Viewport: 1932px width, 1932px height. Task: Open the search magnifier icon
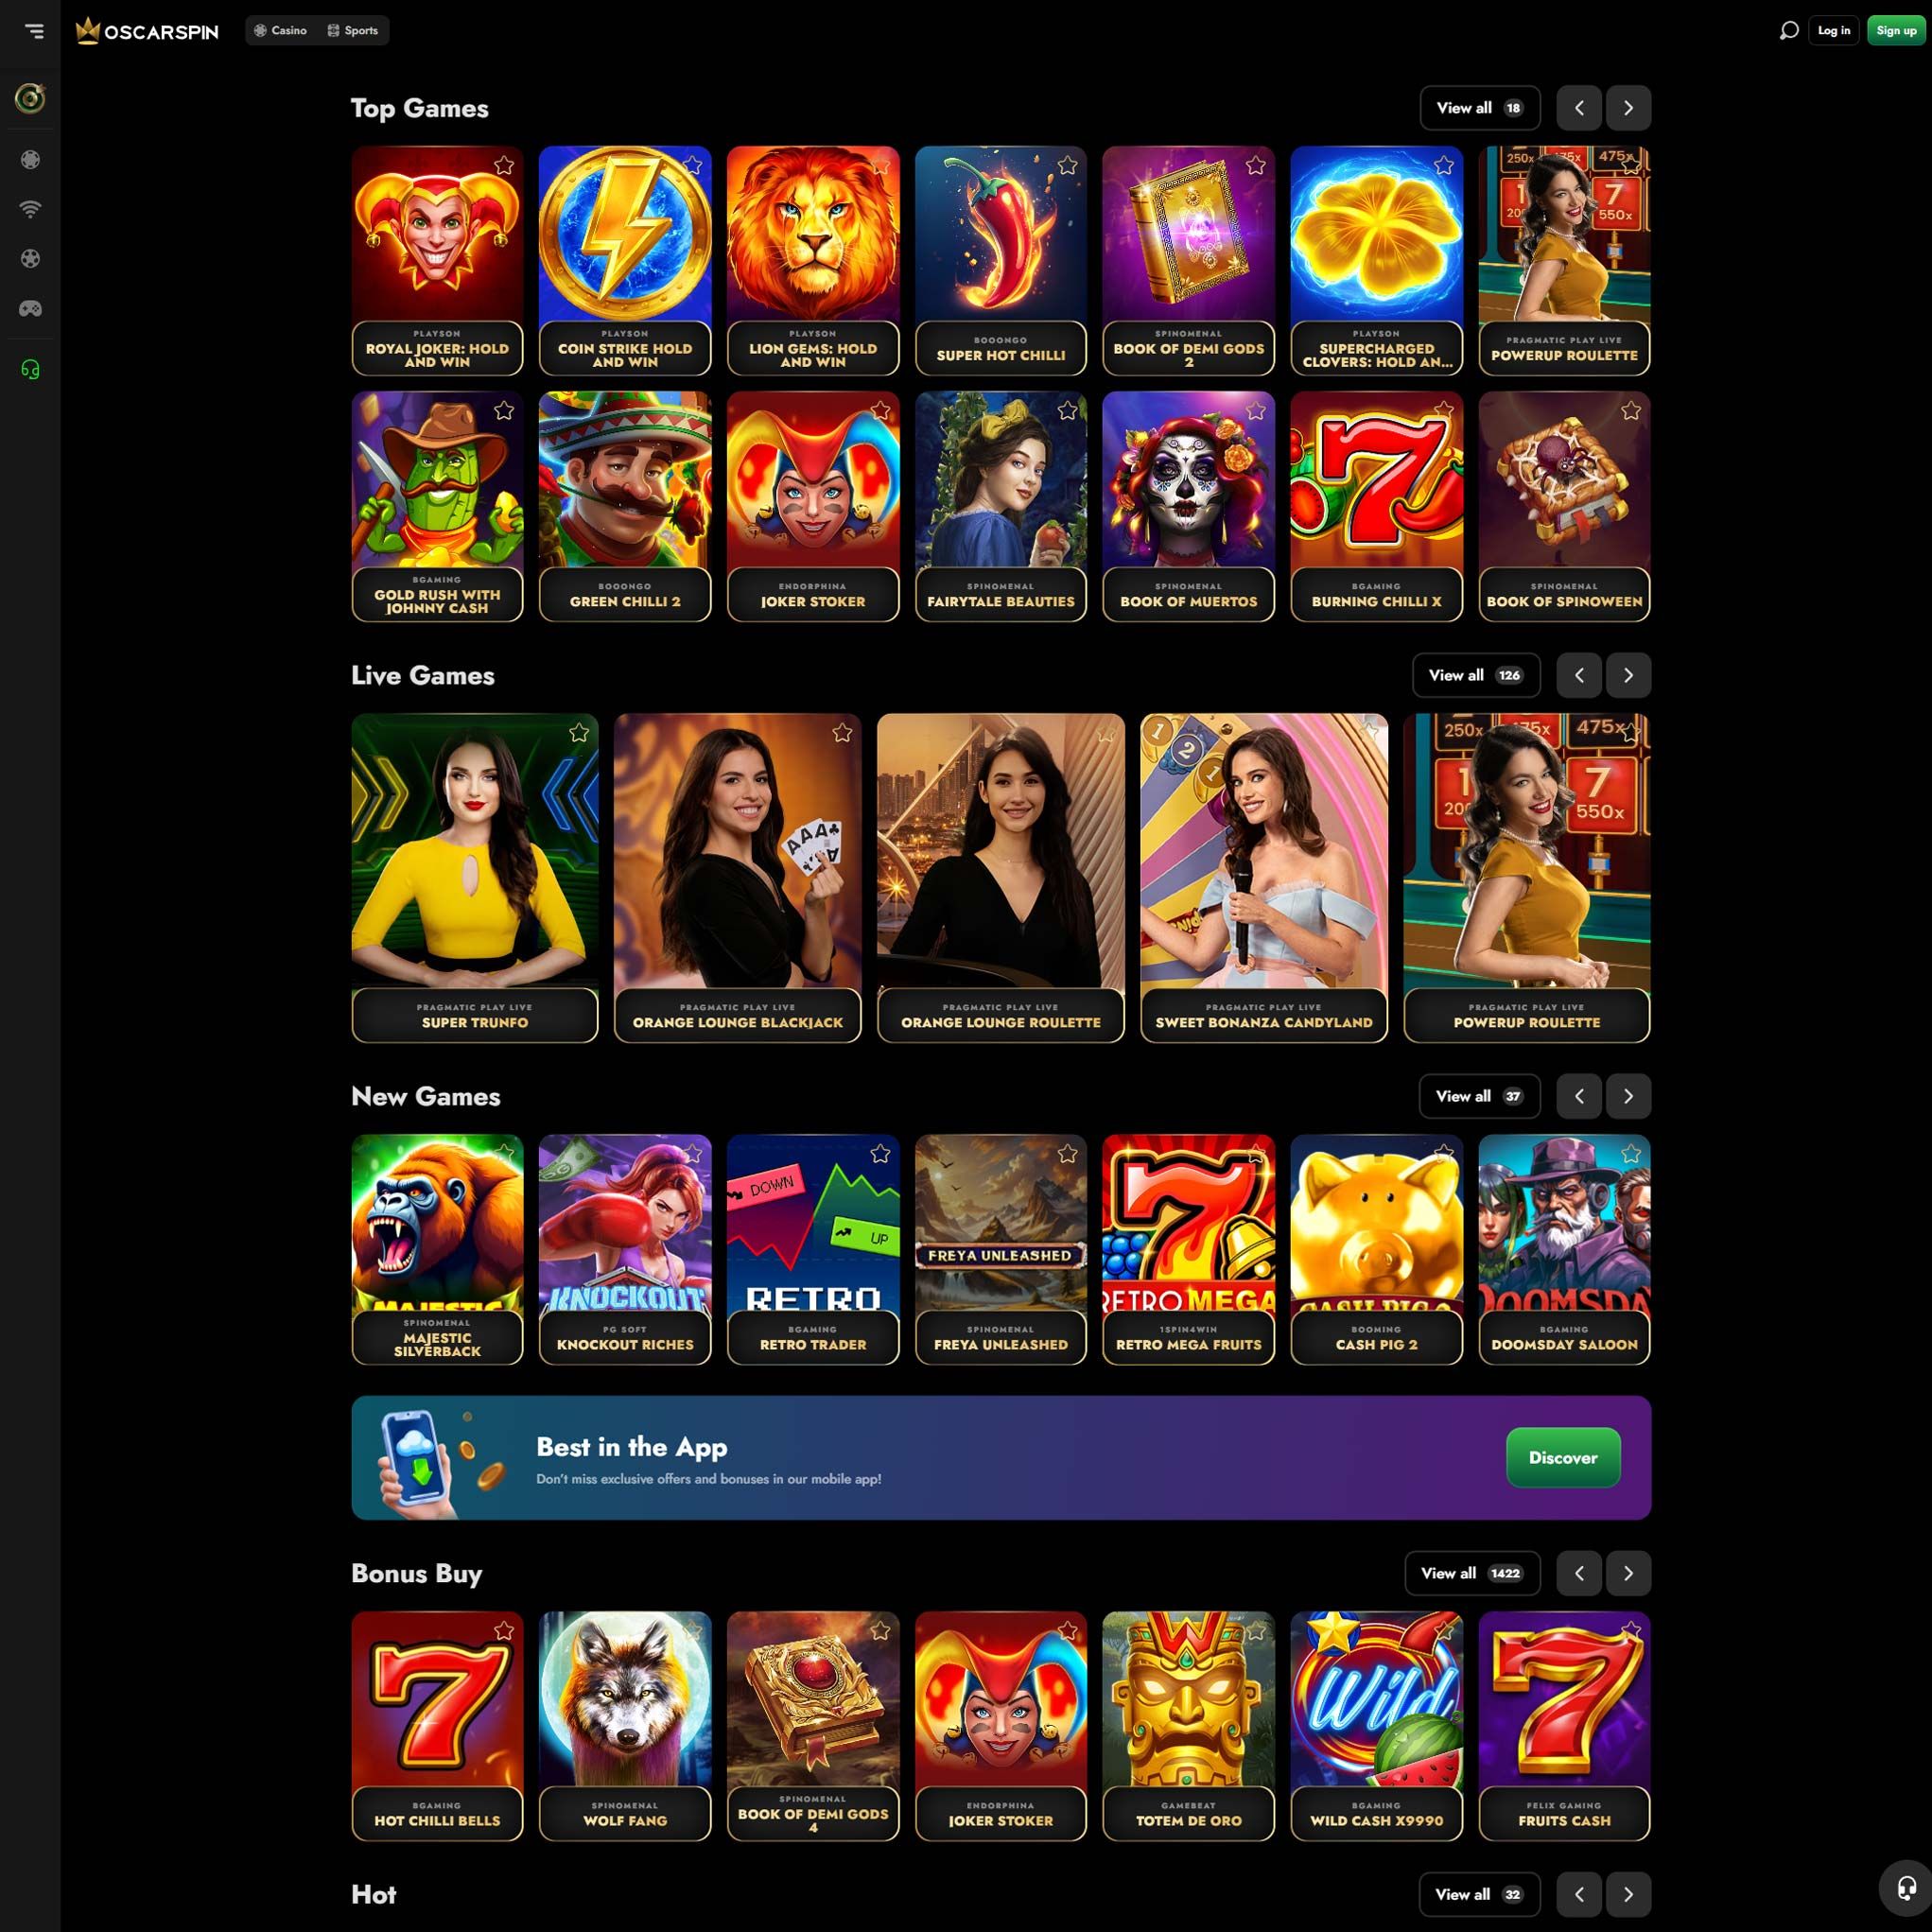tap(1788, 31)
